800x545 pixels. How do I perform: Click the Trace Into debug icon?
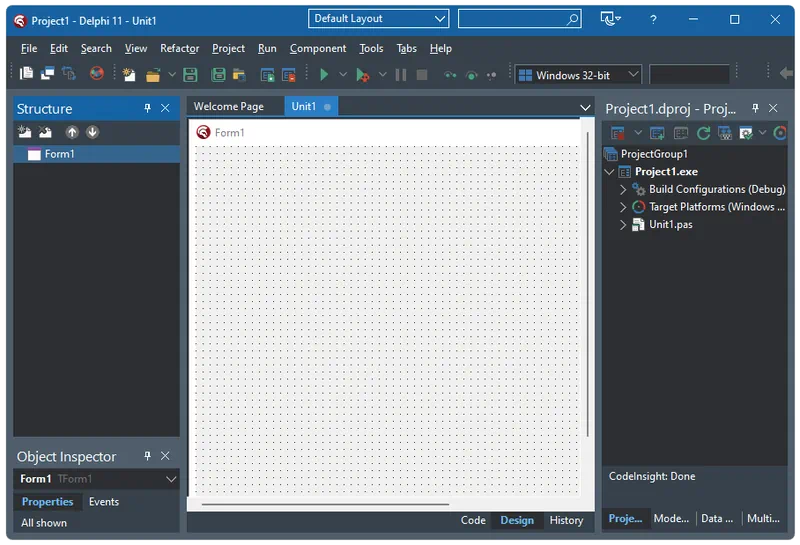(x=450, y=75)
